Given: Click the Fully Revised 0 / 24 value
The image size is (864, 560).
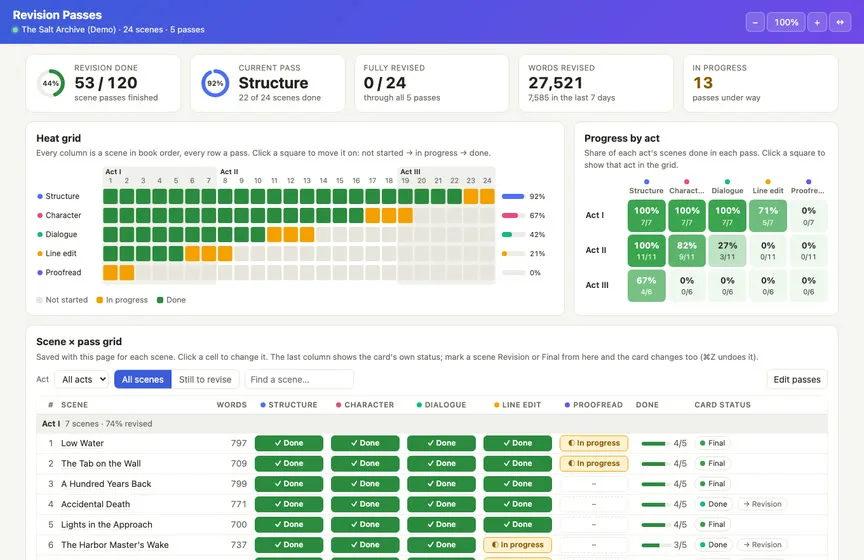Looking at the screenshot, I should 385,83.
